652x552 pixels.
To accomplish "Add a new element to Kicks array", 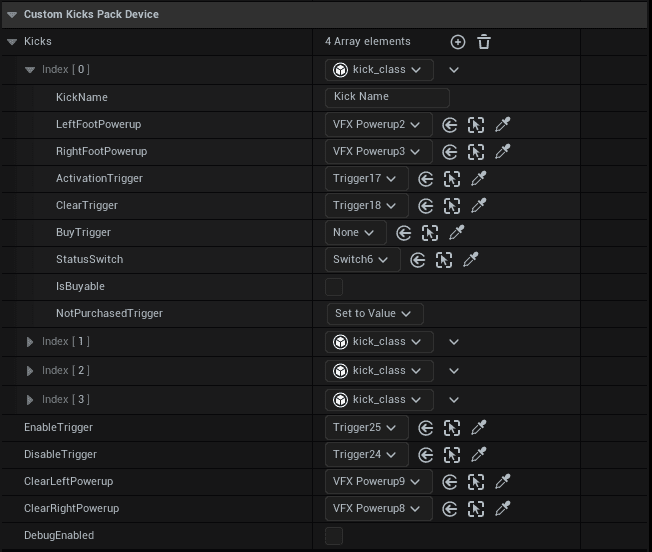I will pyautogui.click(x=458, y=42).
